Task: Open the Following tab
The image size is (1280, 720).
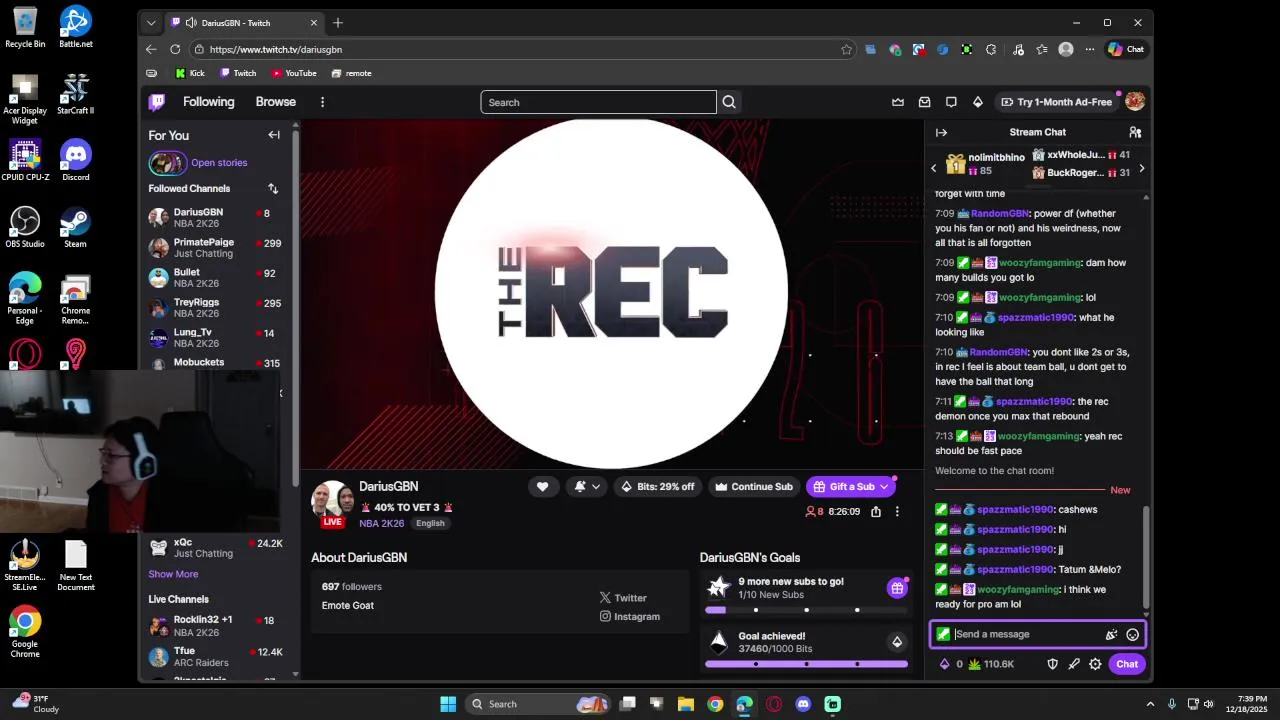Action: [x=208, y=102]
